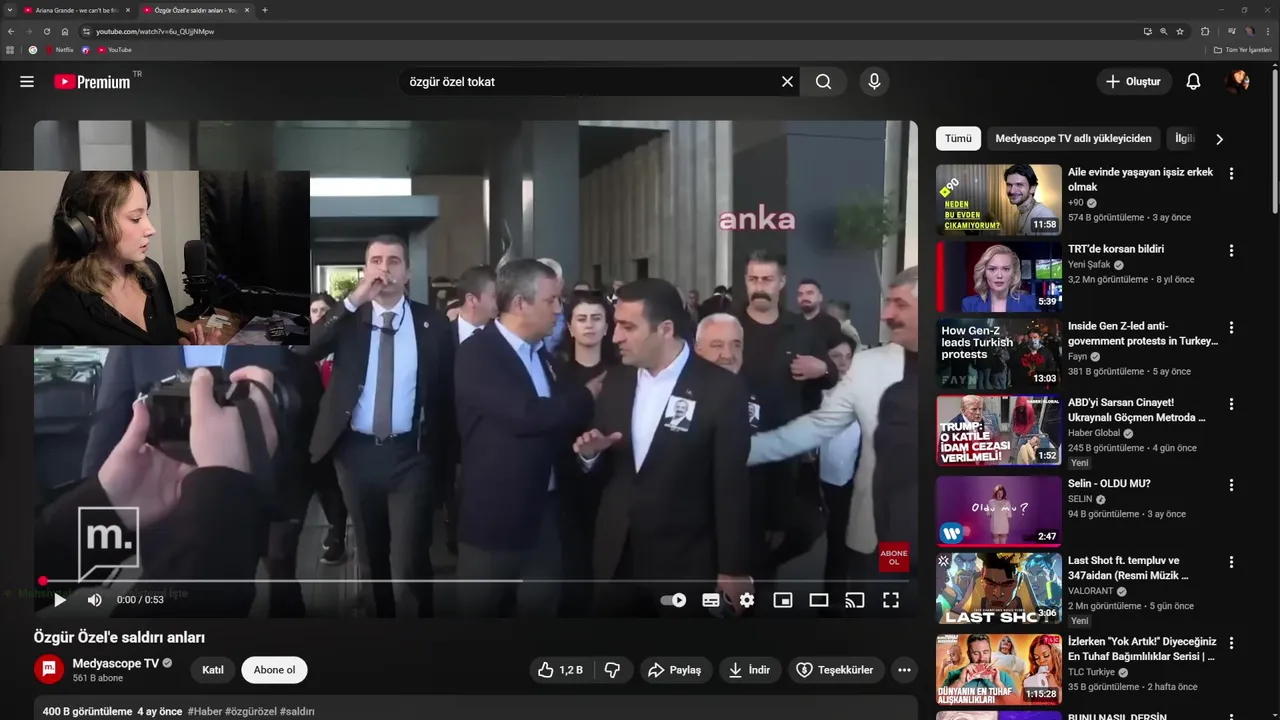The image size is (1280, 720).
Task: Mute the video volume
Action: coord(94,600)
